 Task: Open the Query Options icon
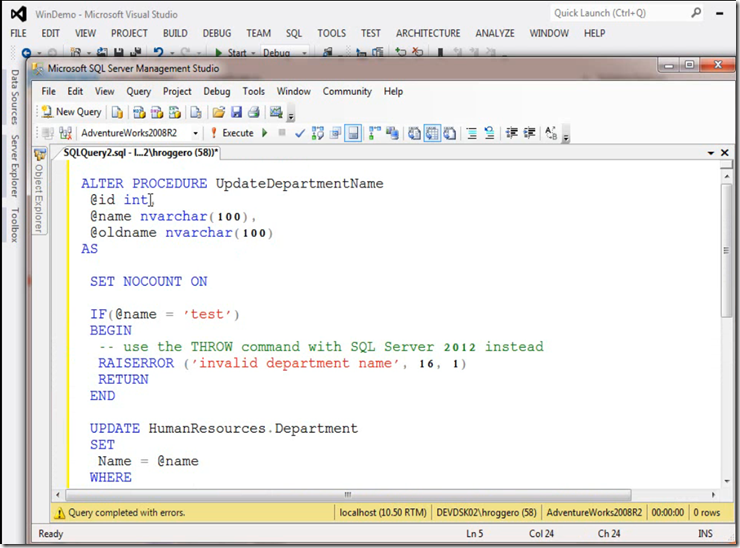click(335, 134)
